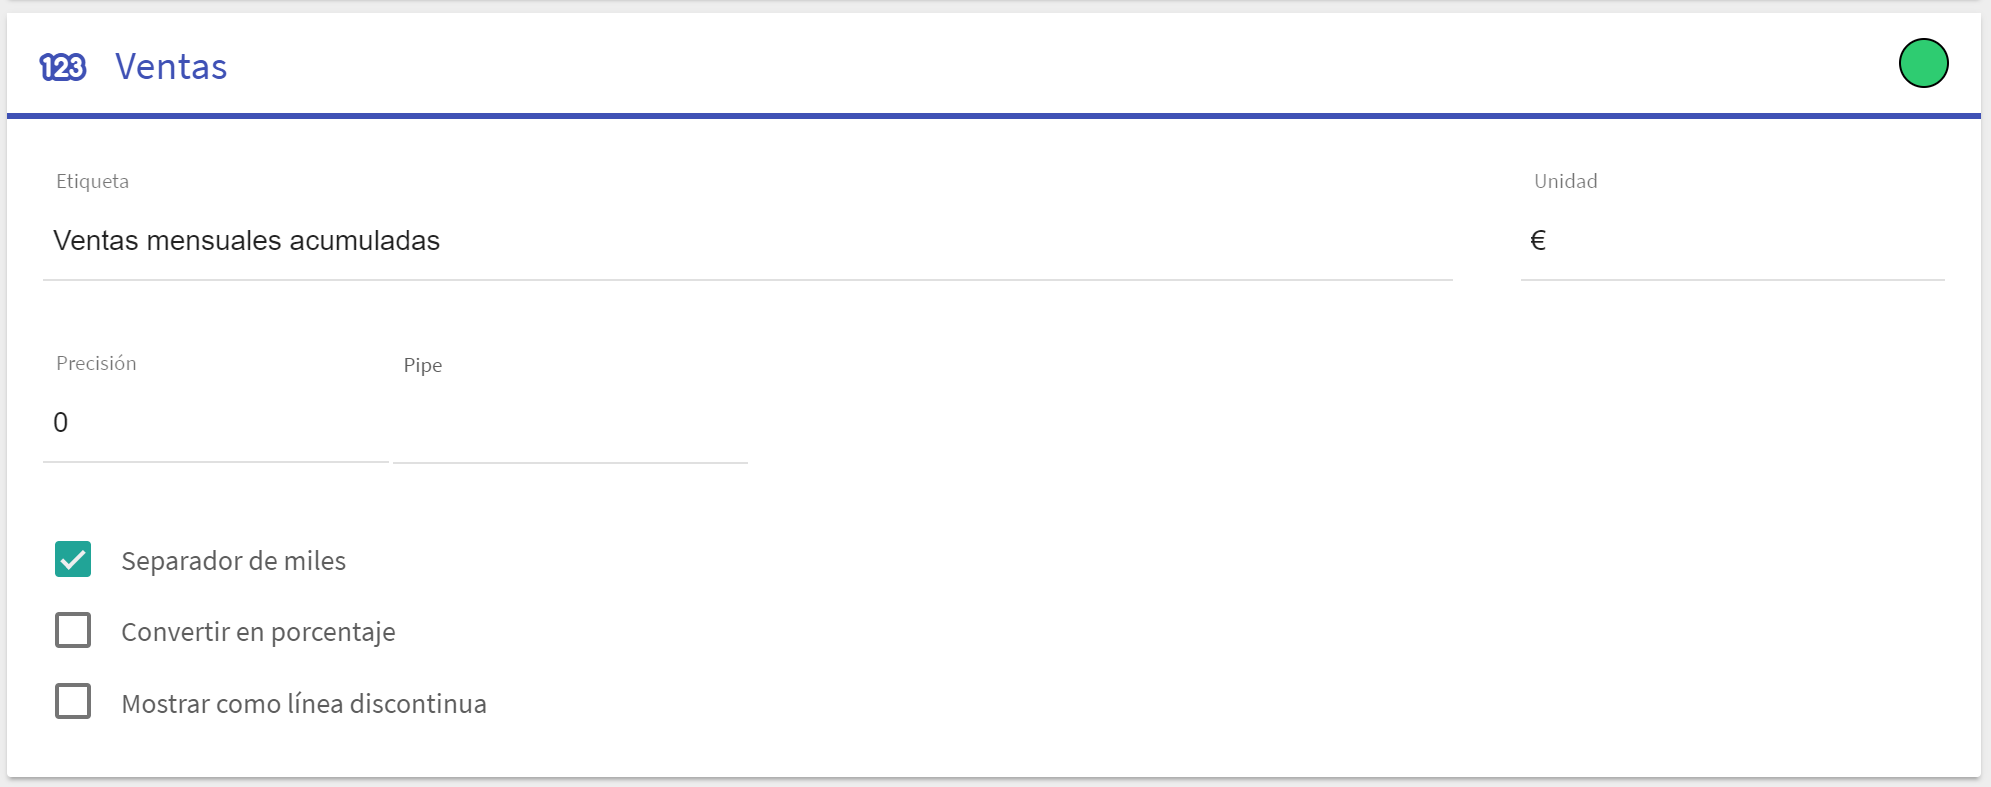1991x787 pixels.
Task: Click the 123 numeric type icon
Action: 63,67
